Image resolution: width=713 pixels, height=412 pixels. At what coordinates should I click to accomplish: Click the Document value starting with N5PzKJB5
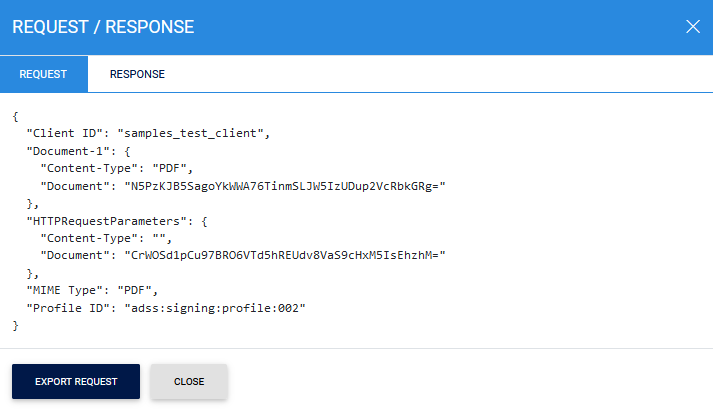pyautogui.click(x=284, y=185)
